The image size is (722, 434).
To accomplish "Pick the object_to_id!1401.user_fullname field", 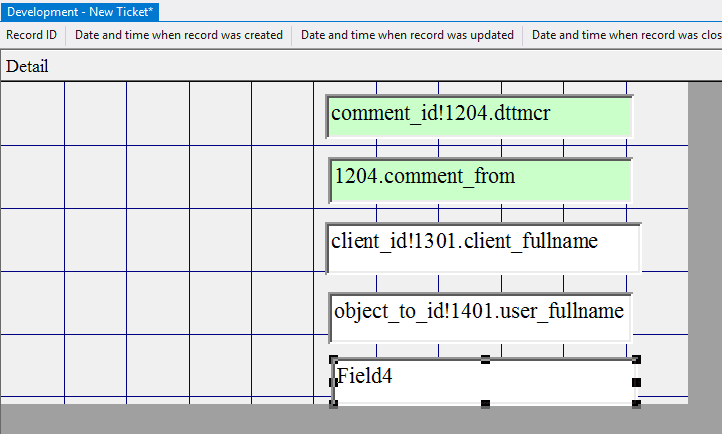I will (x=480, y=314).
